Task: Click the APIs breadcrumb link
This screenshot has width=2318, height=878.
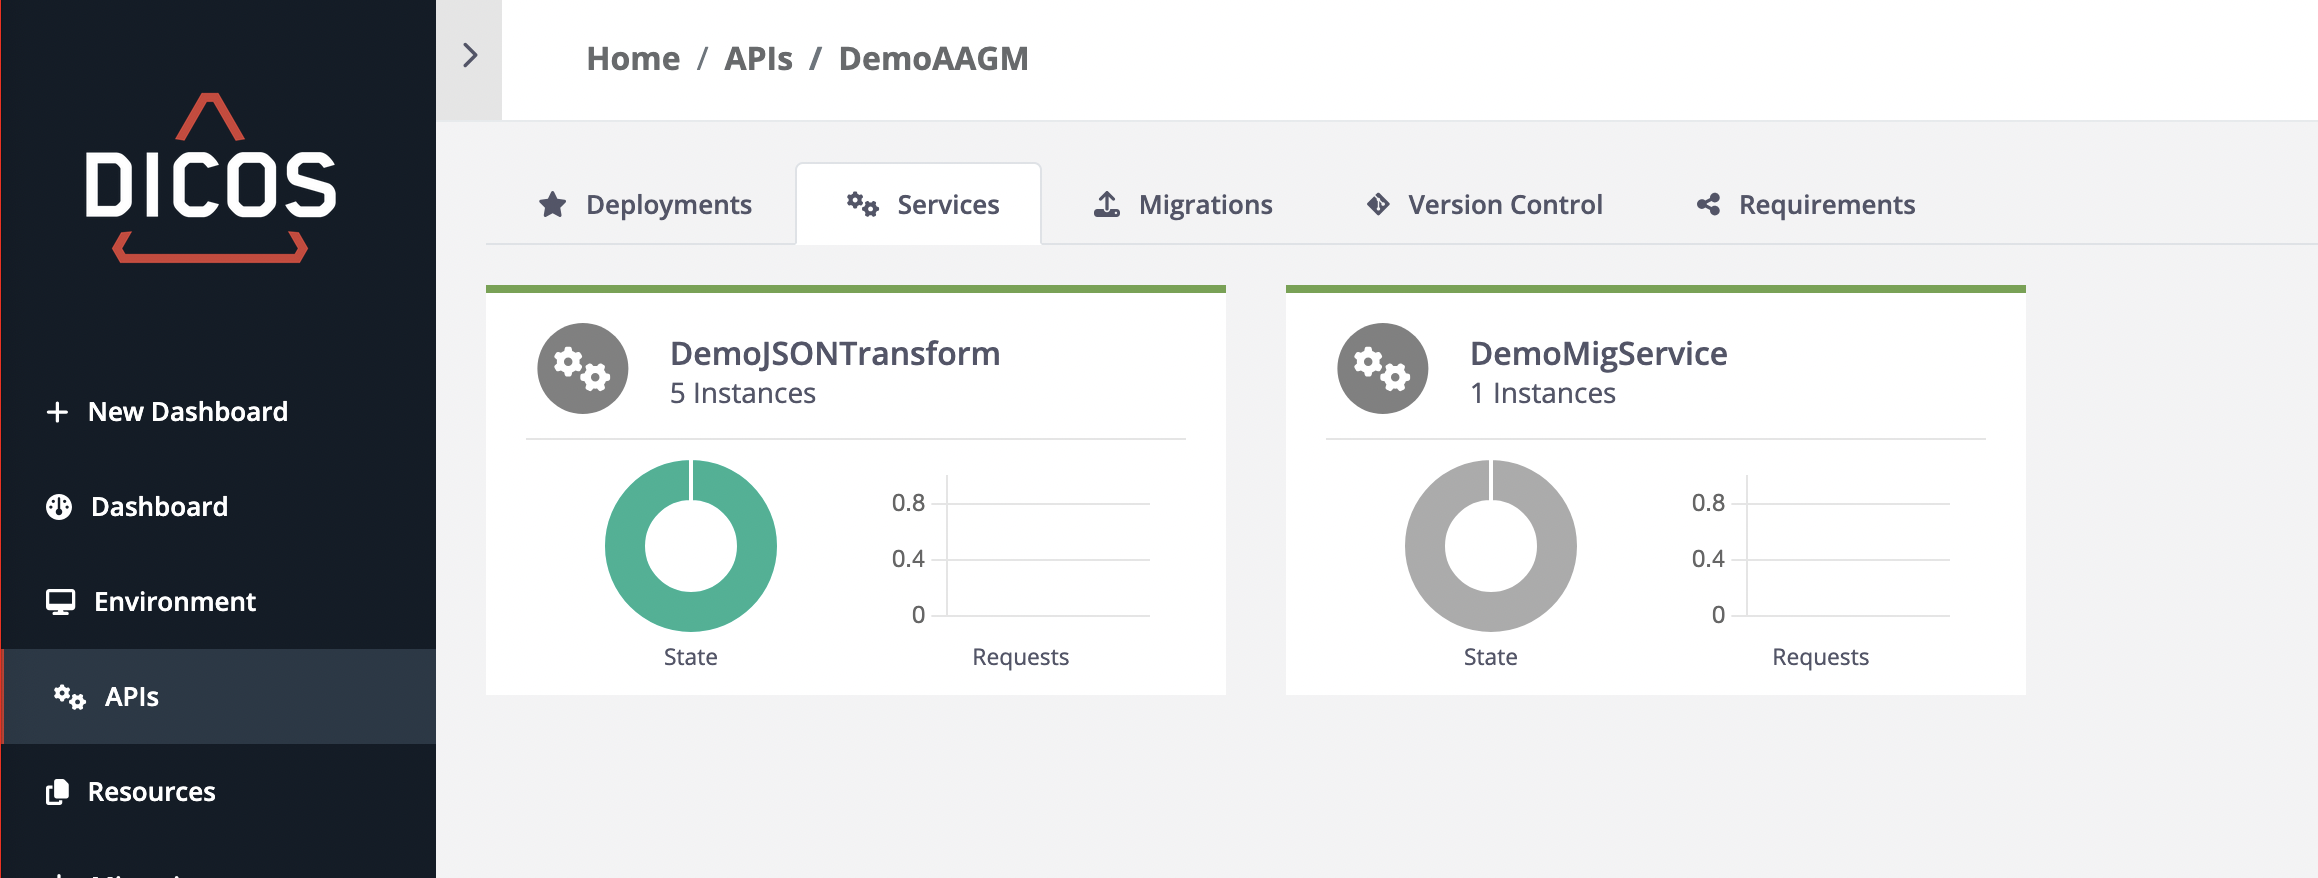Action: coord(758,59)
